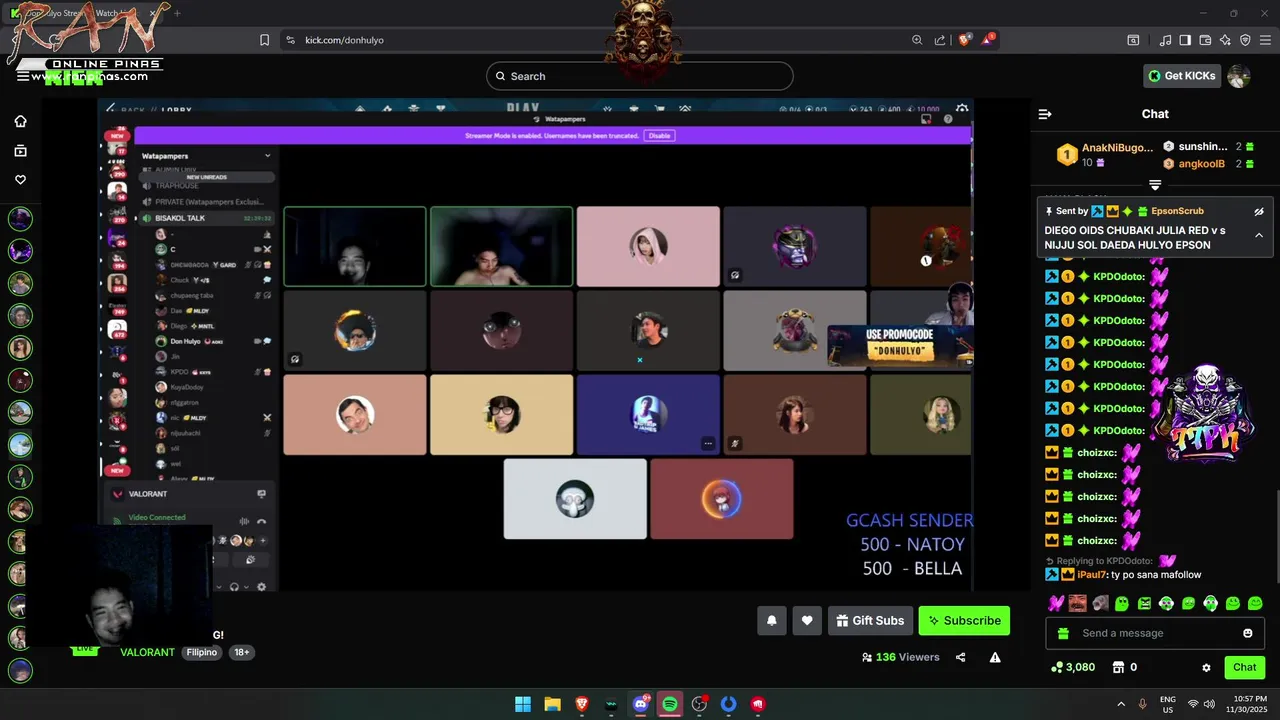Open the Brave Leo AI sparkle icon
The image size is (1280, 720).
click(1225, 40)
